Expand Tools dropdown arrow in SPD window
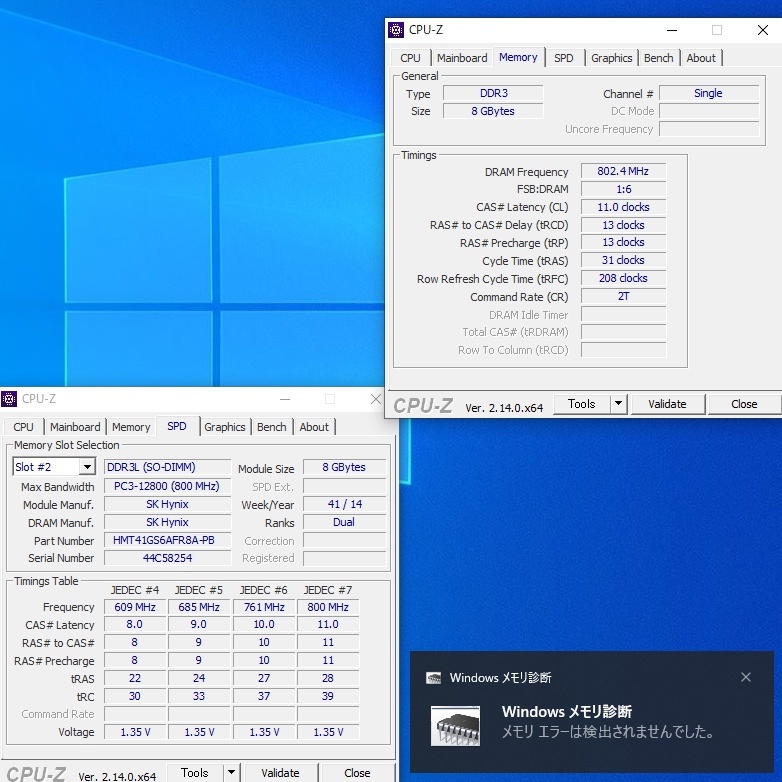The width and height of the screenshot is (782, 782). (231, 773)
